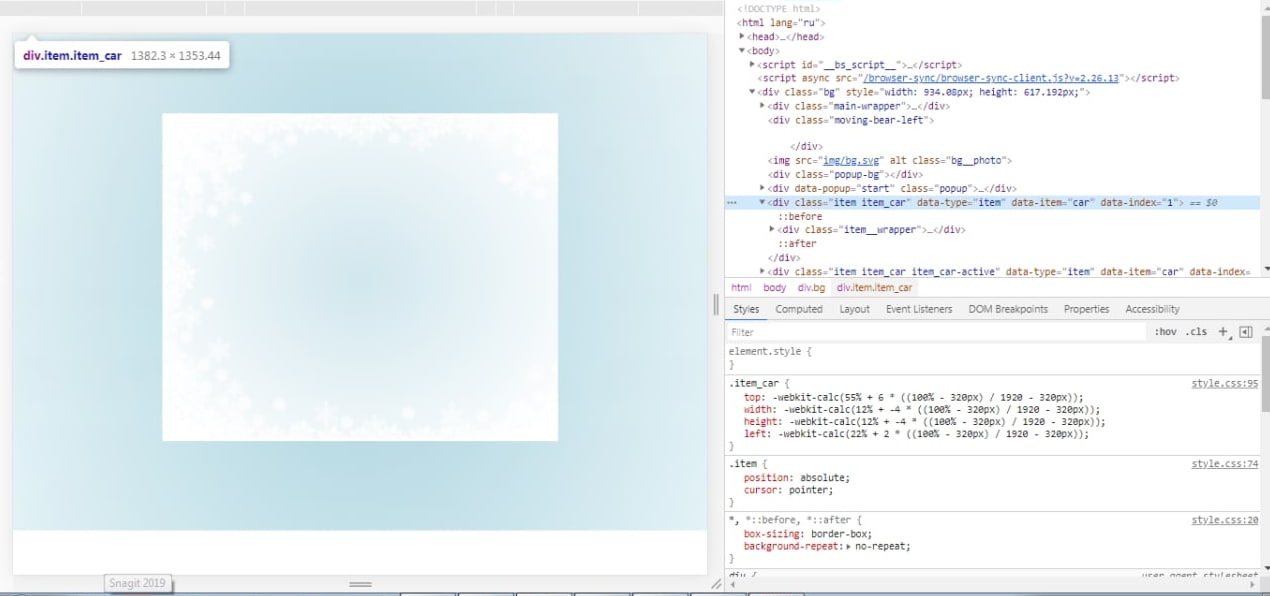1270x596 pixels.
Task: Select div.item.item_car breadcrumb
Action: (x=874, y=288)
